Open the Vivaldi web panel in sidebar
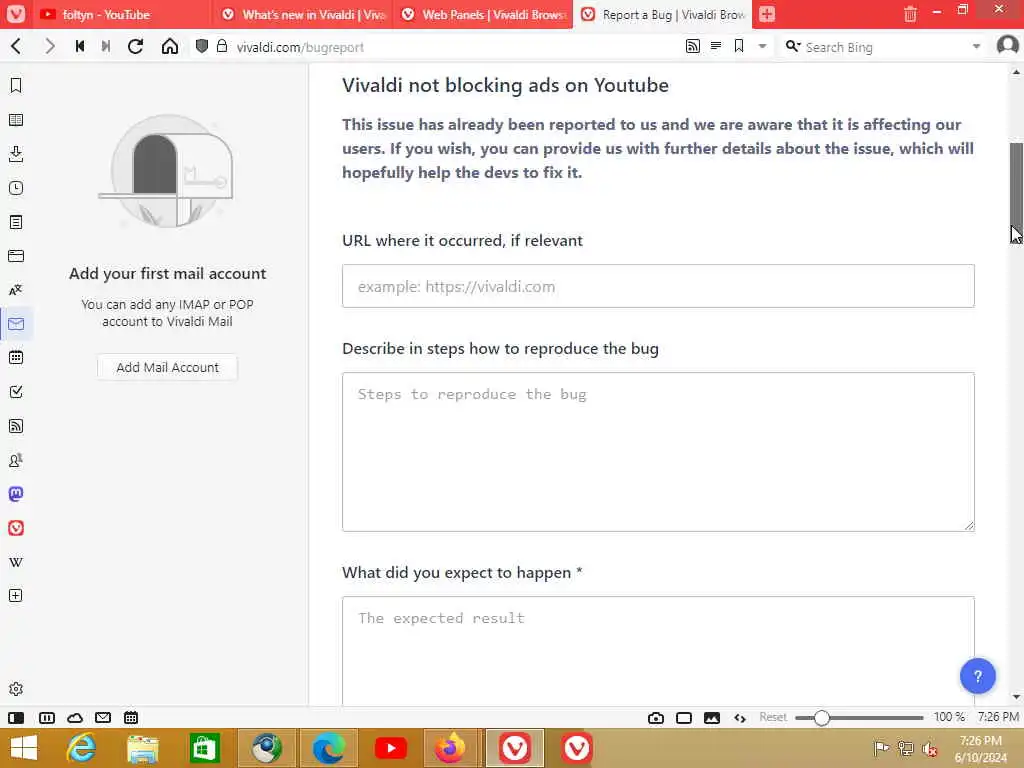Viewport: 1024px width, 768px height. click(16, 528)
